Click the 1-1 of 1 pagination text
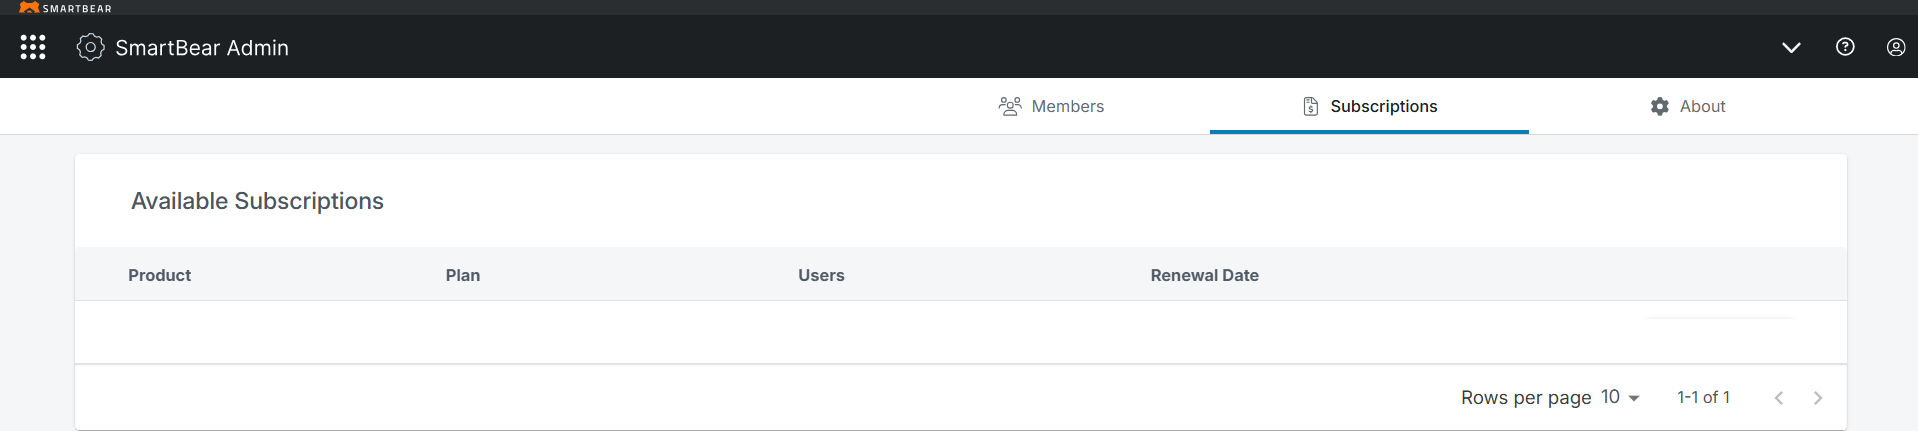1918x431 pixels. 1703,397
